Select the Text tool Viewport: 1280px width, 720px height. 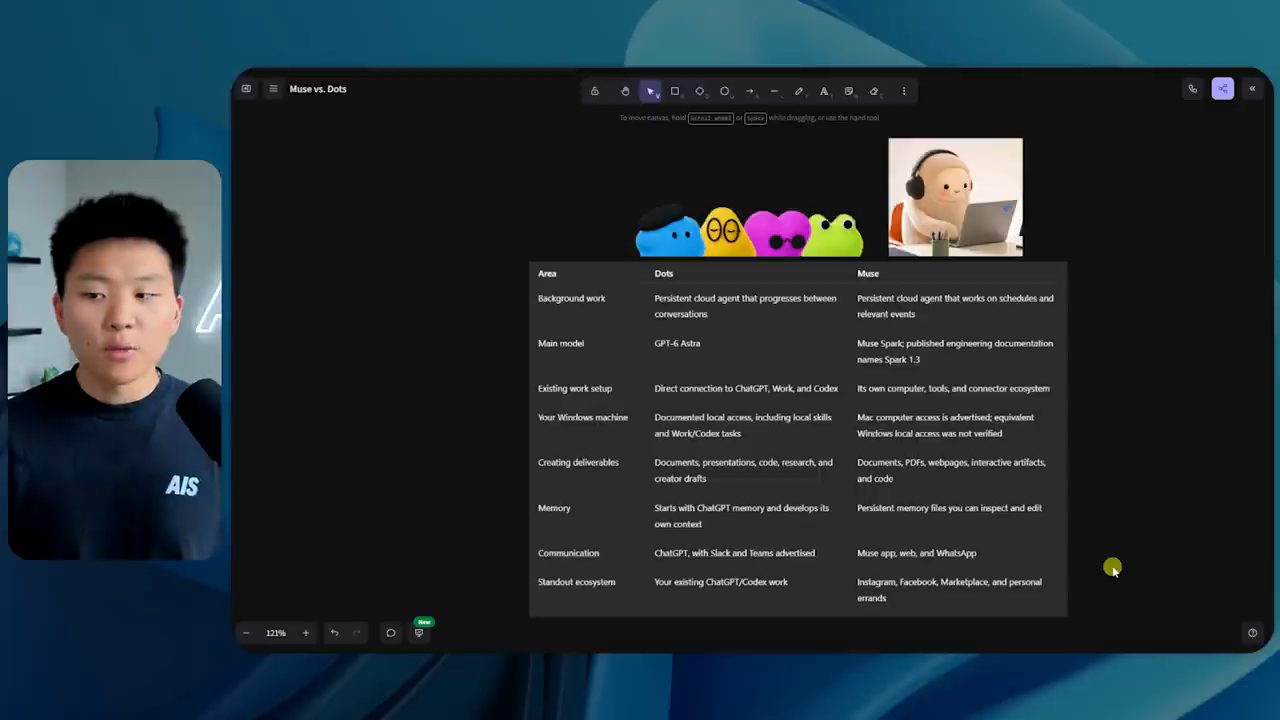pyautogui.click(x=824, y=91)
